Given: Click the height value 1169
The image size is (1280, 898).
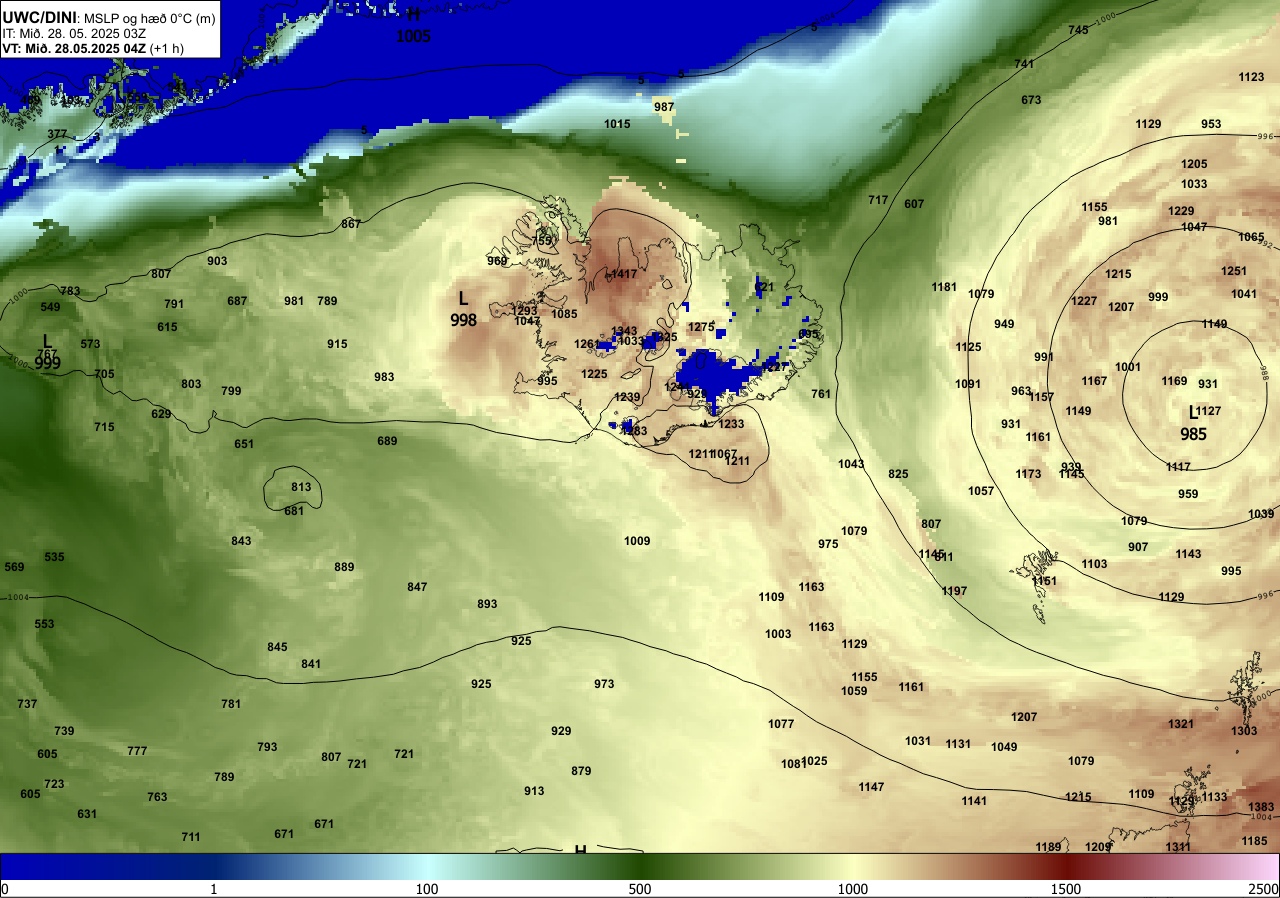Looking at the screenshot, I should tap(1174, 381).
